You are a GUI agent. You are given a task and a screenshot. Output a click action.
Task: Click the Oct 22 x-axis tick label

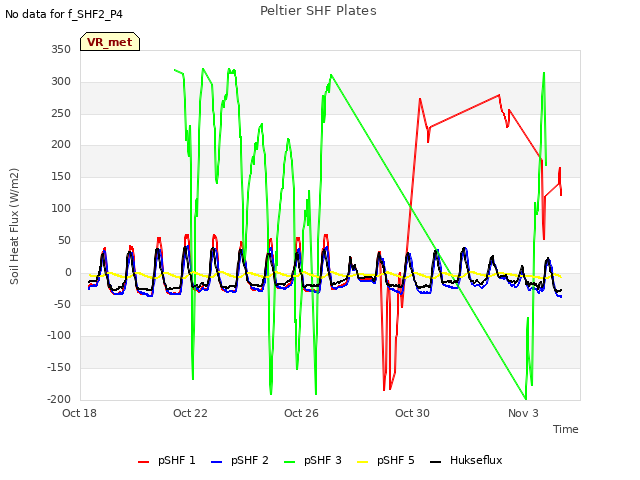click(x=190, y=413)
